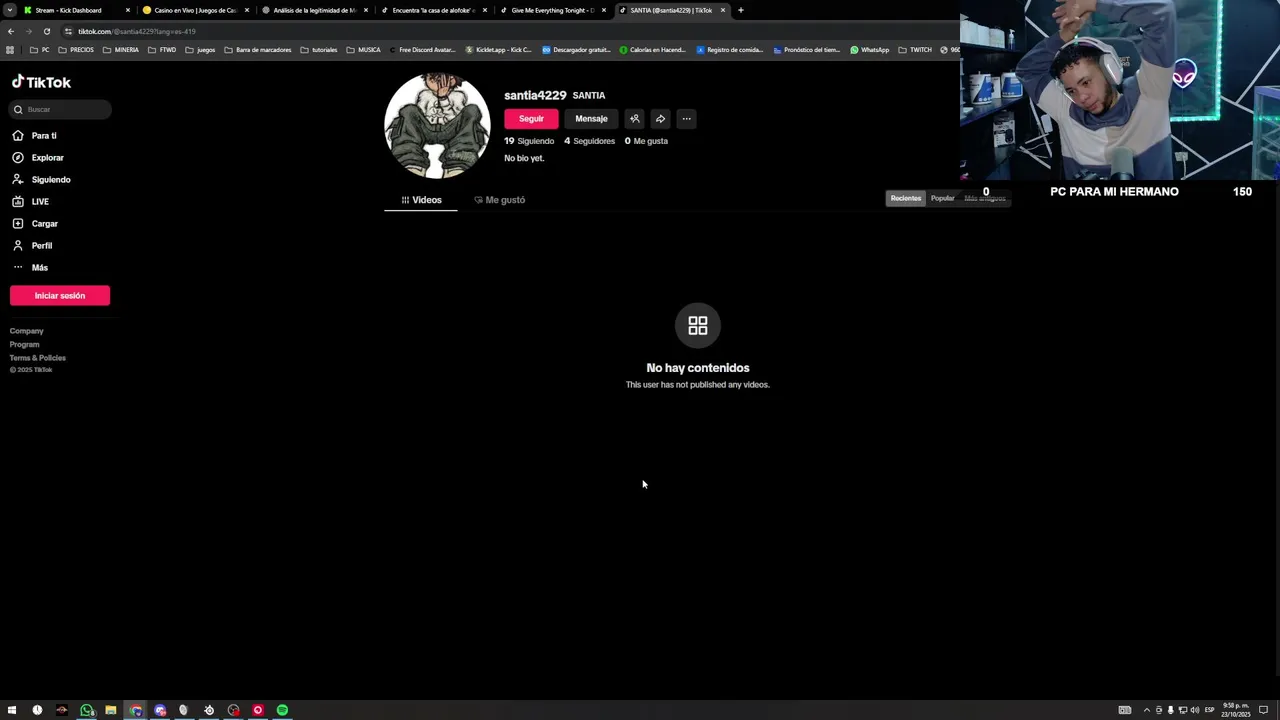The width and height of the screenshot is (1280, 720).
Task: Click the 0 Me gusta count
Action: (646, 141)
